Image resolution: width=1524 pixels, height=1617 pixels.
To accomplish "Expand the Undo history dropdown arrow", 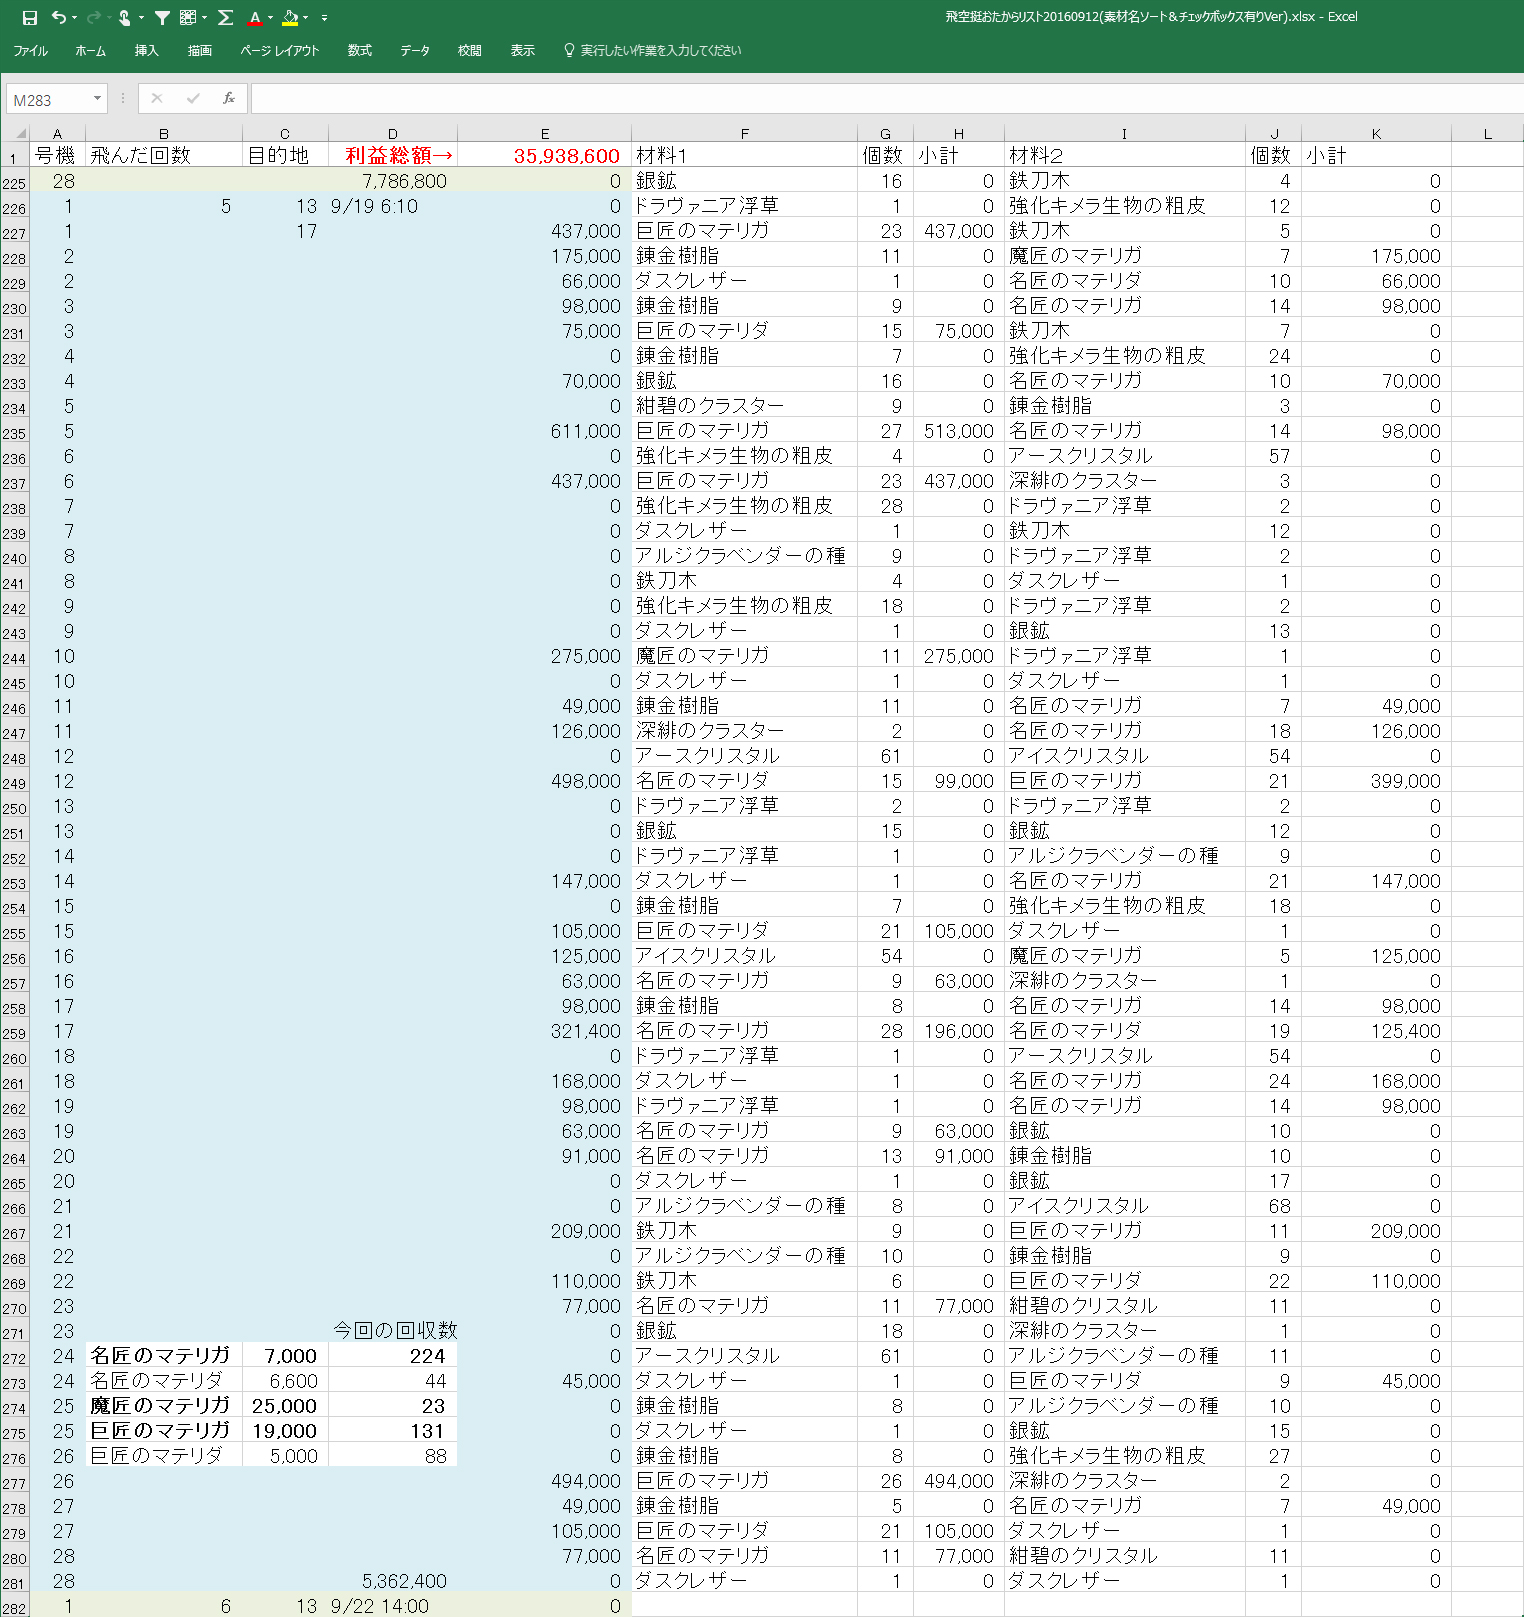I will [75, 17].
